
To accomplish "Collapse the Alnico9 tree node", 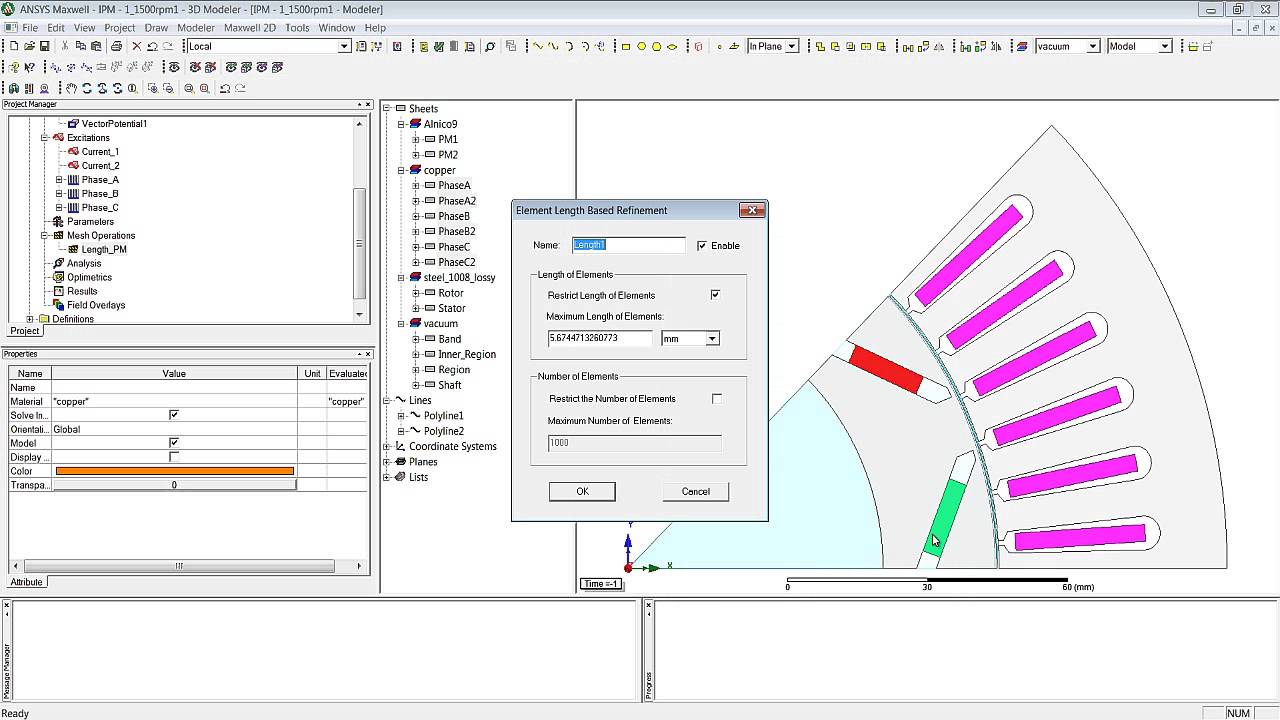I will (401, 124).
